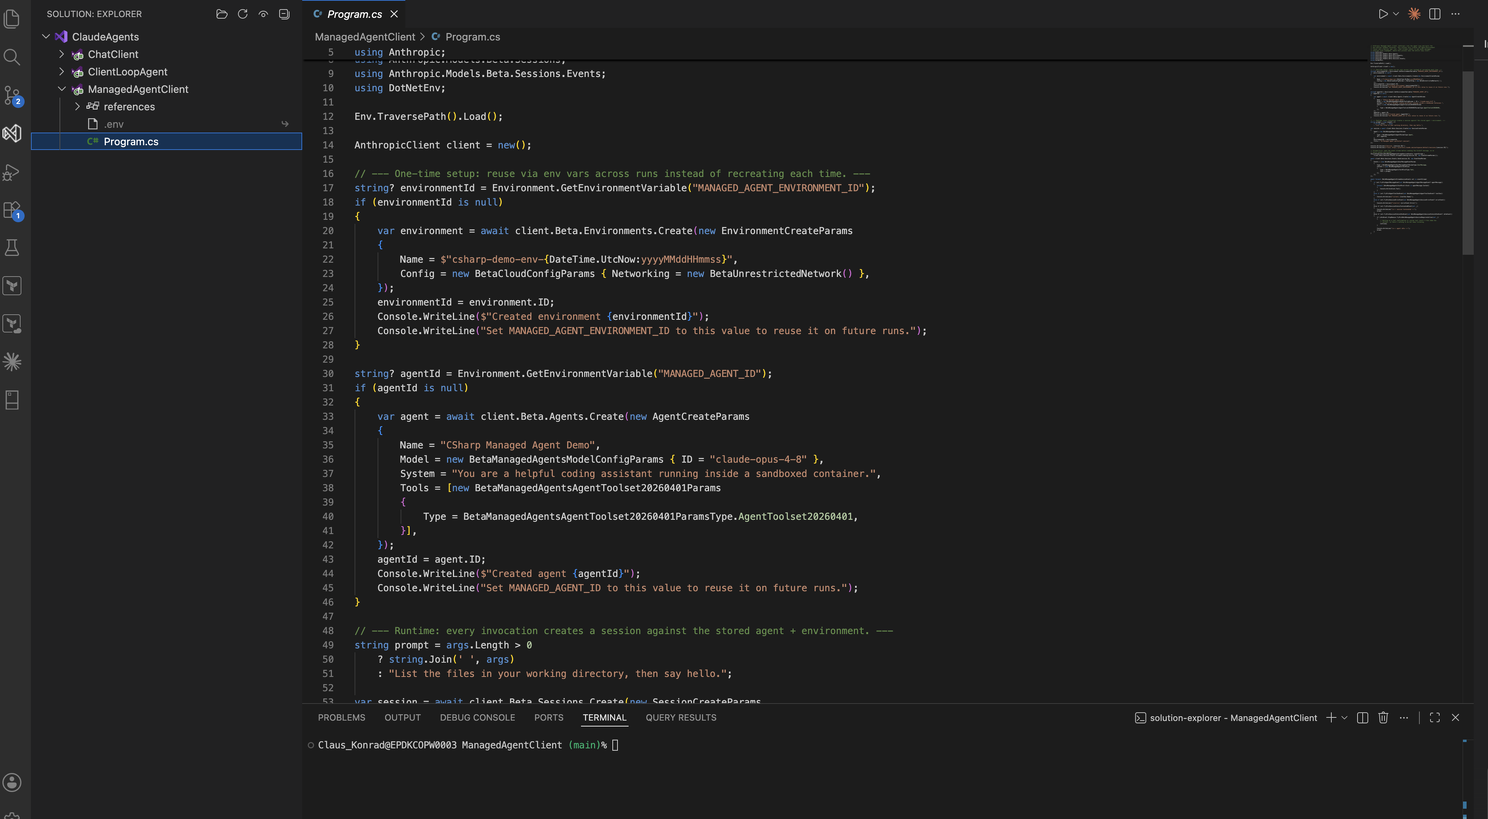Kill the terminal with trash icon
The image size is (1488, 819).
tap(1383, 718)
